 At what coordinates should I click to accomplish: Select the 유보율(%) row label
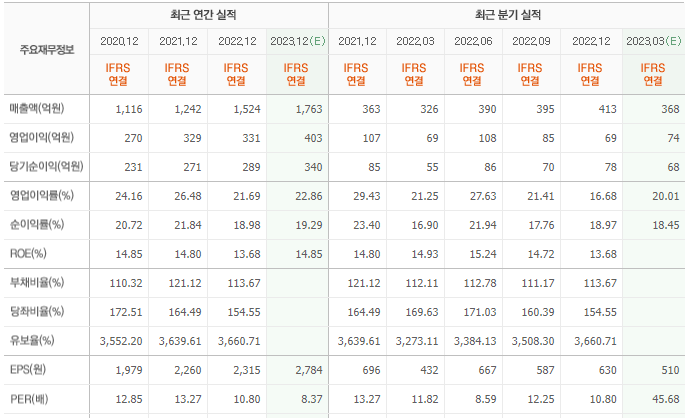32,340
